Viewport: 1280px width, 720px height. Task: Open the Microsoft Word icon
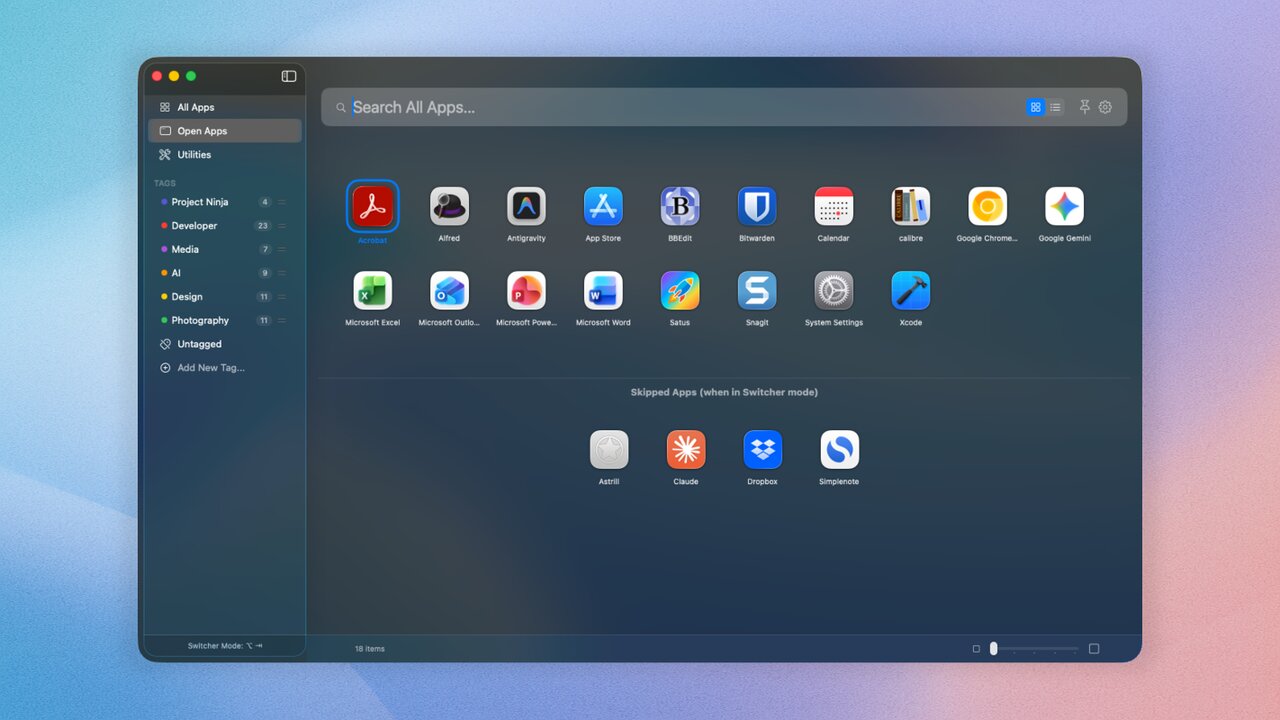tap(603, 290)
